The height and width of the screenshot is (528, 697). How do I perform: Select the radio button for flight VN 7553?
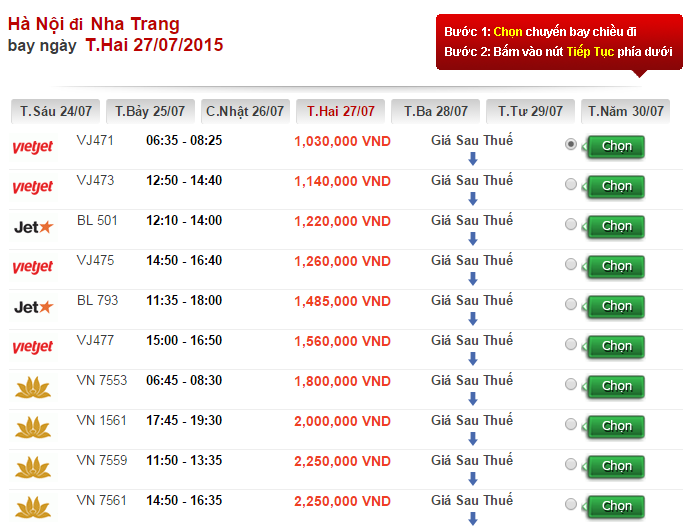[571, 385]
